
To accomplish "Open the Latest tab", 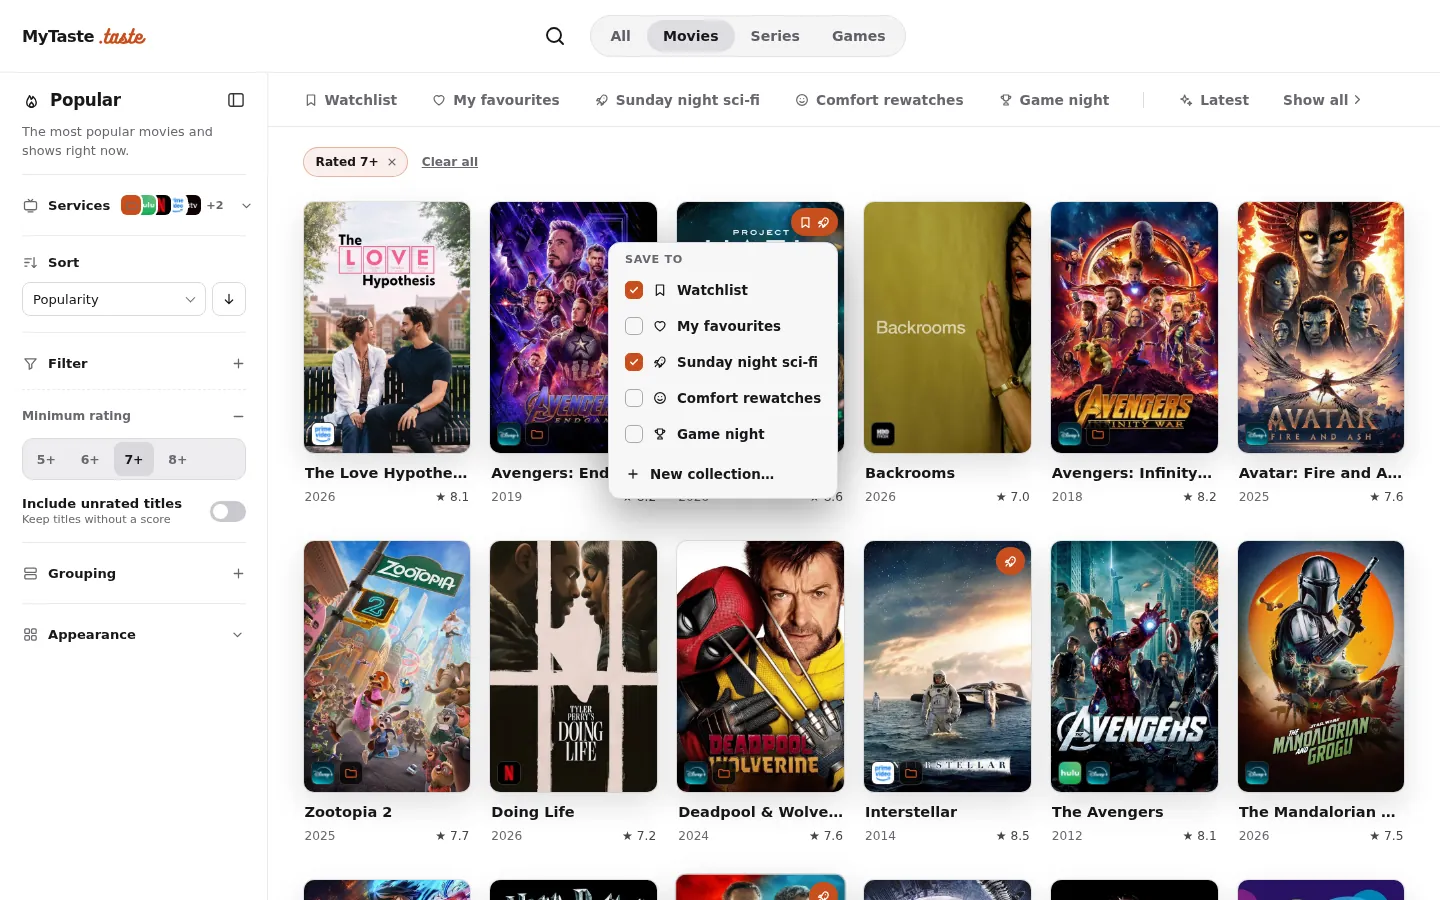I will (1214, 100).
